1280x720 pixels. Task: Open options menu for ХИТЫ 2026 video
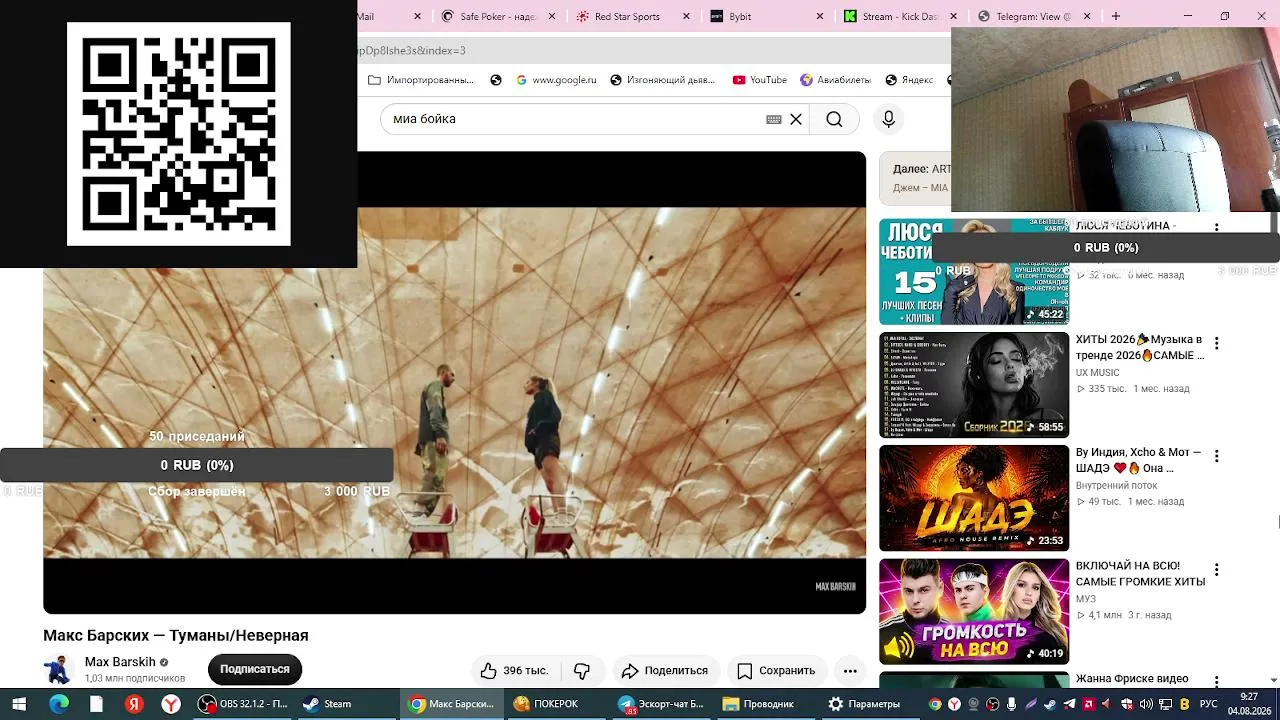1217,343
